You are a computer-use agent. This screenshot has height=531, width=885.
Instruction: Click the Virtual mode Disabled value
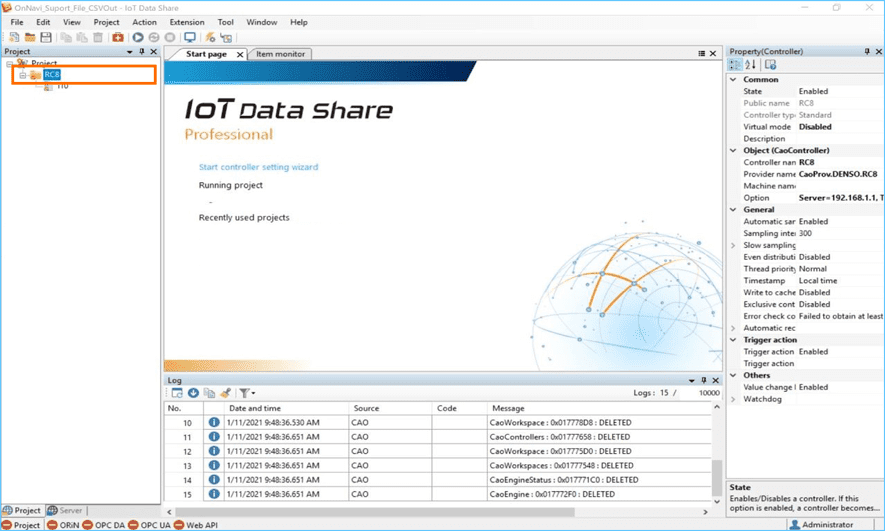(x=815, y=127)
